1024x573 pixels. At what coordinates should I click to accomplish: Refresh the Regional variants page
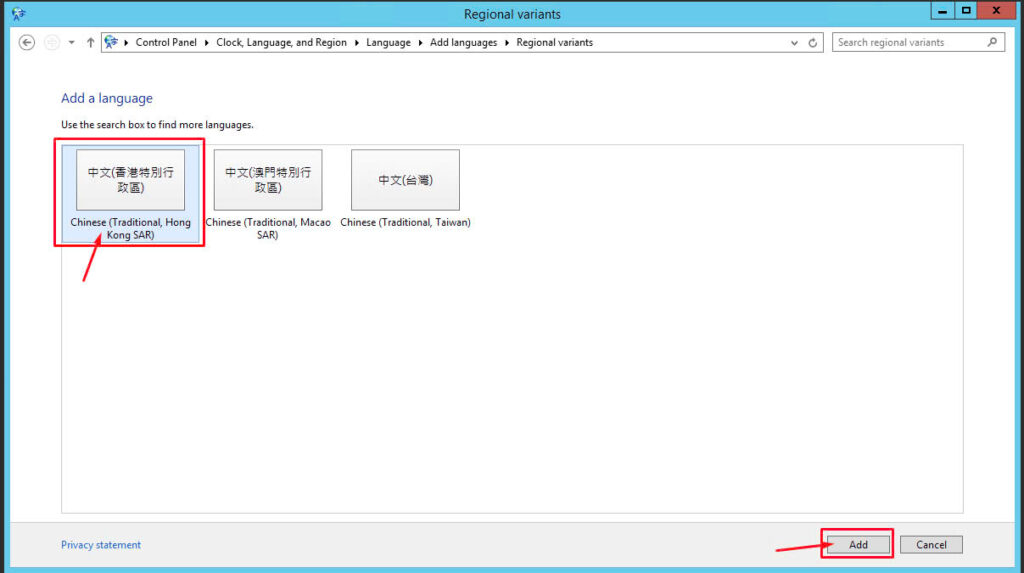pyautogui.click(x=812, y=42)
